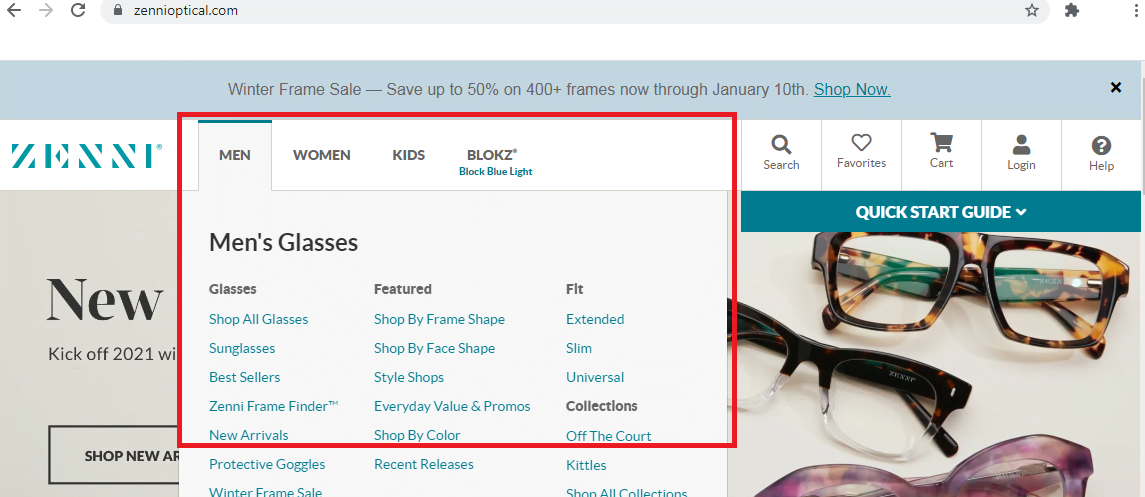This screenshot has height=497, width=1145.
Task: Open Zenni Frame Finder link
Action: (x=274, y=406)
